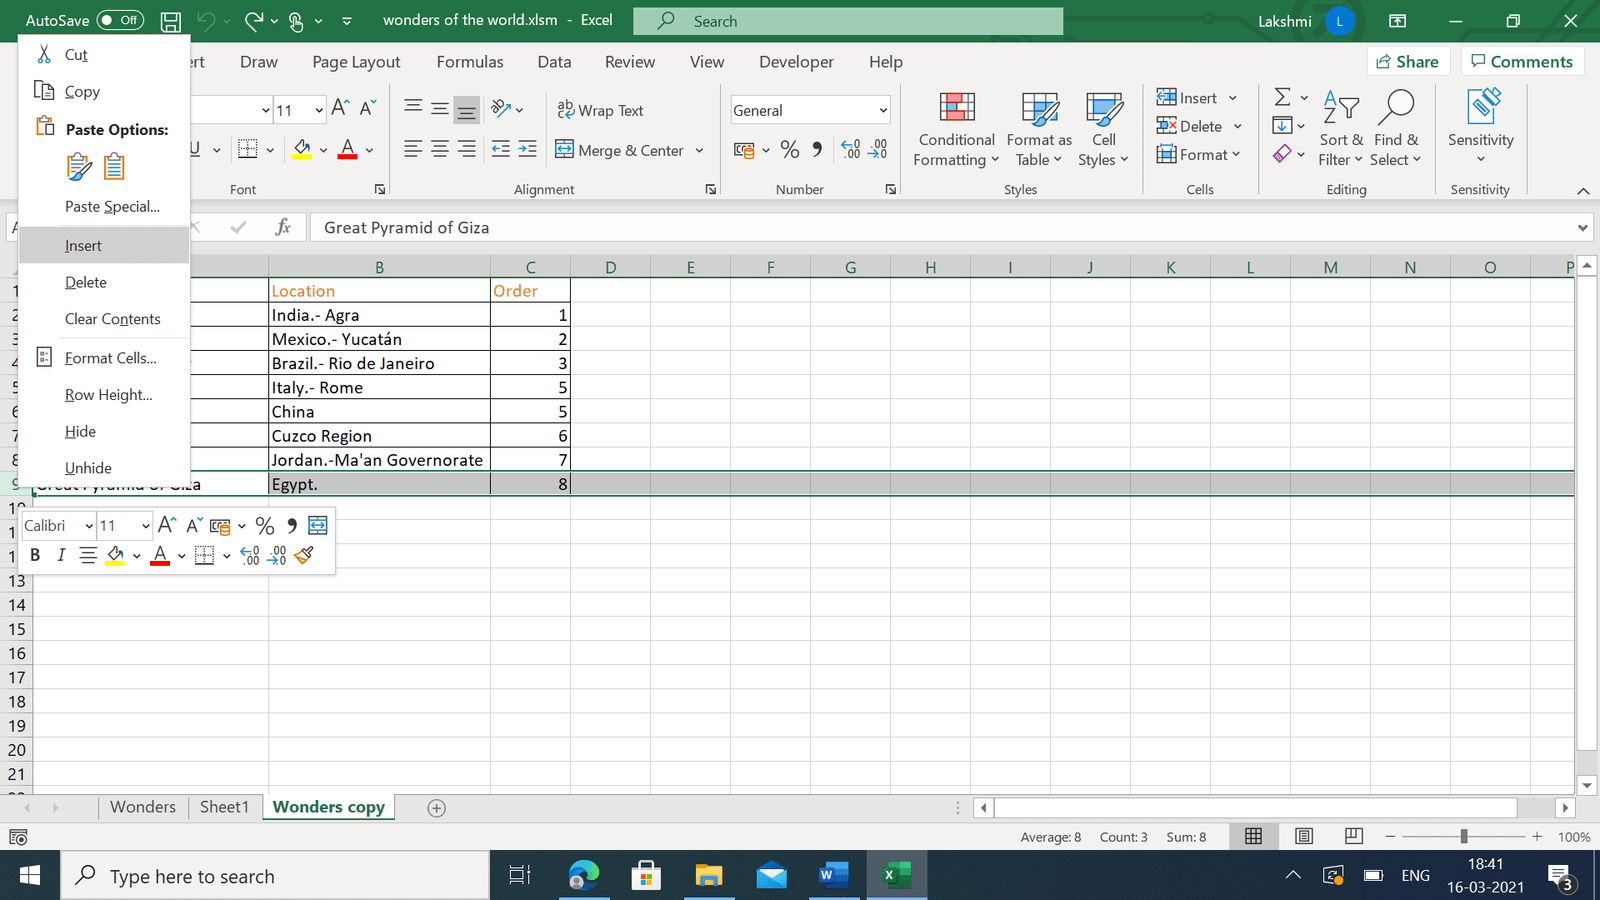Toggle Italic in the mini toolbar
The image size is (1600, 900).
coord(61,555)
